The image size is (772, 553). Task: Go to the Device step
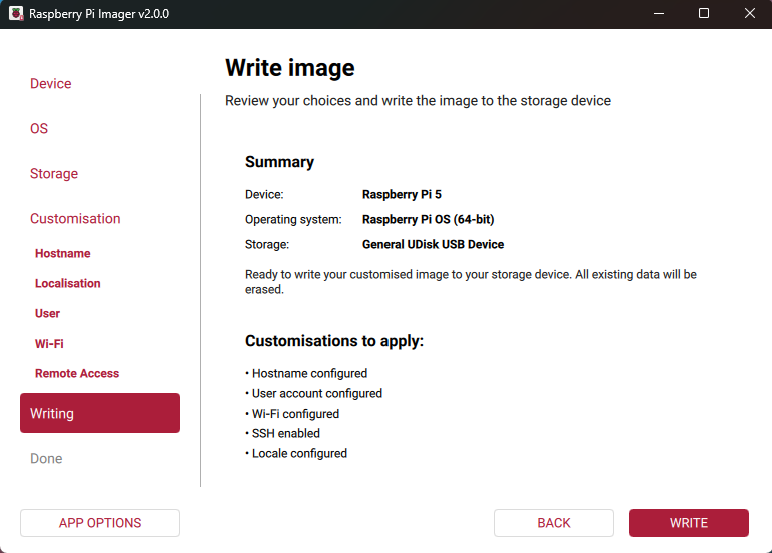point(51,84)
